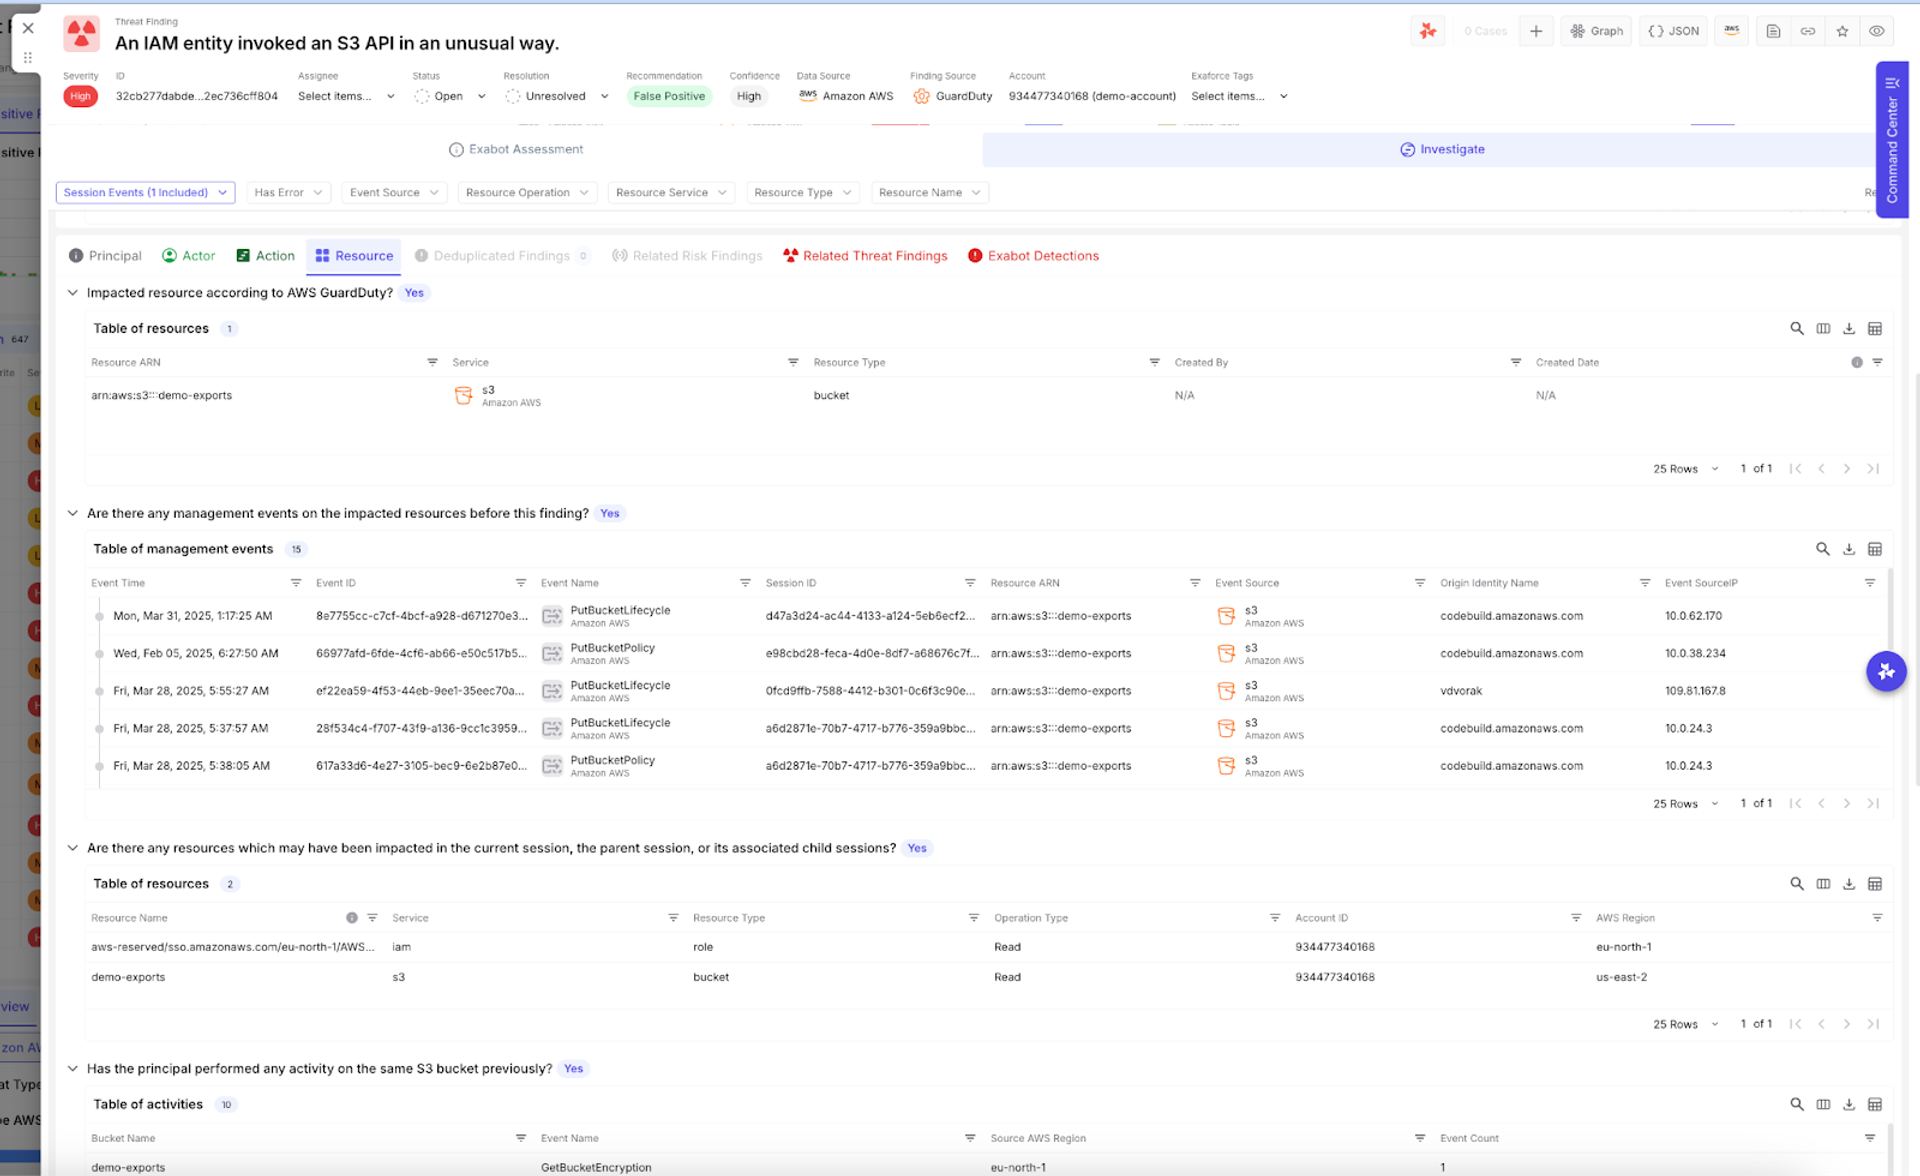
Task: Open the Status dropdown showing Open
Action: (x=450, y=96)
